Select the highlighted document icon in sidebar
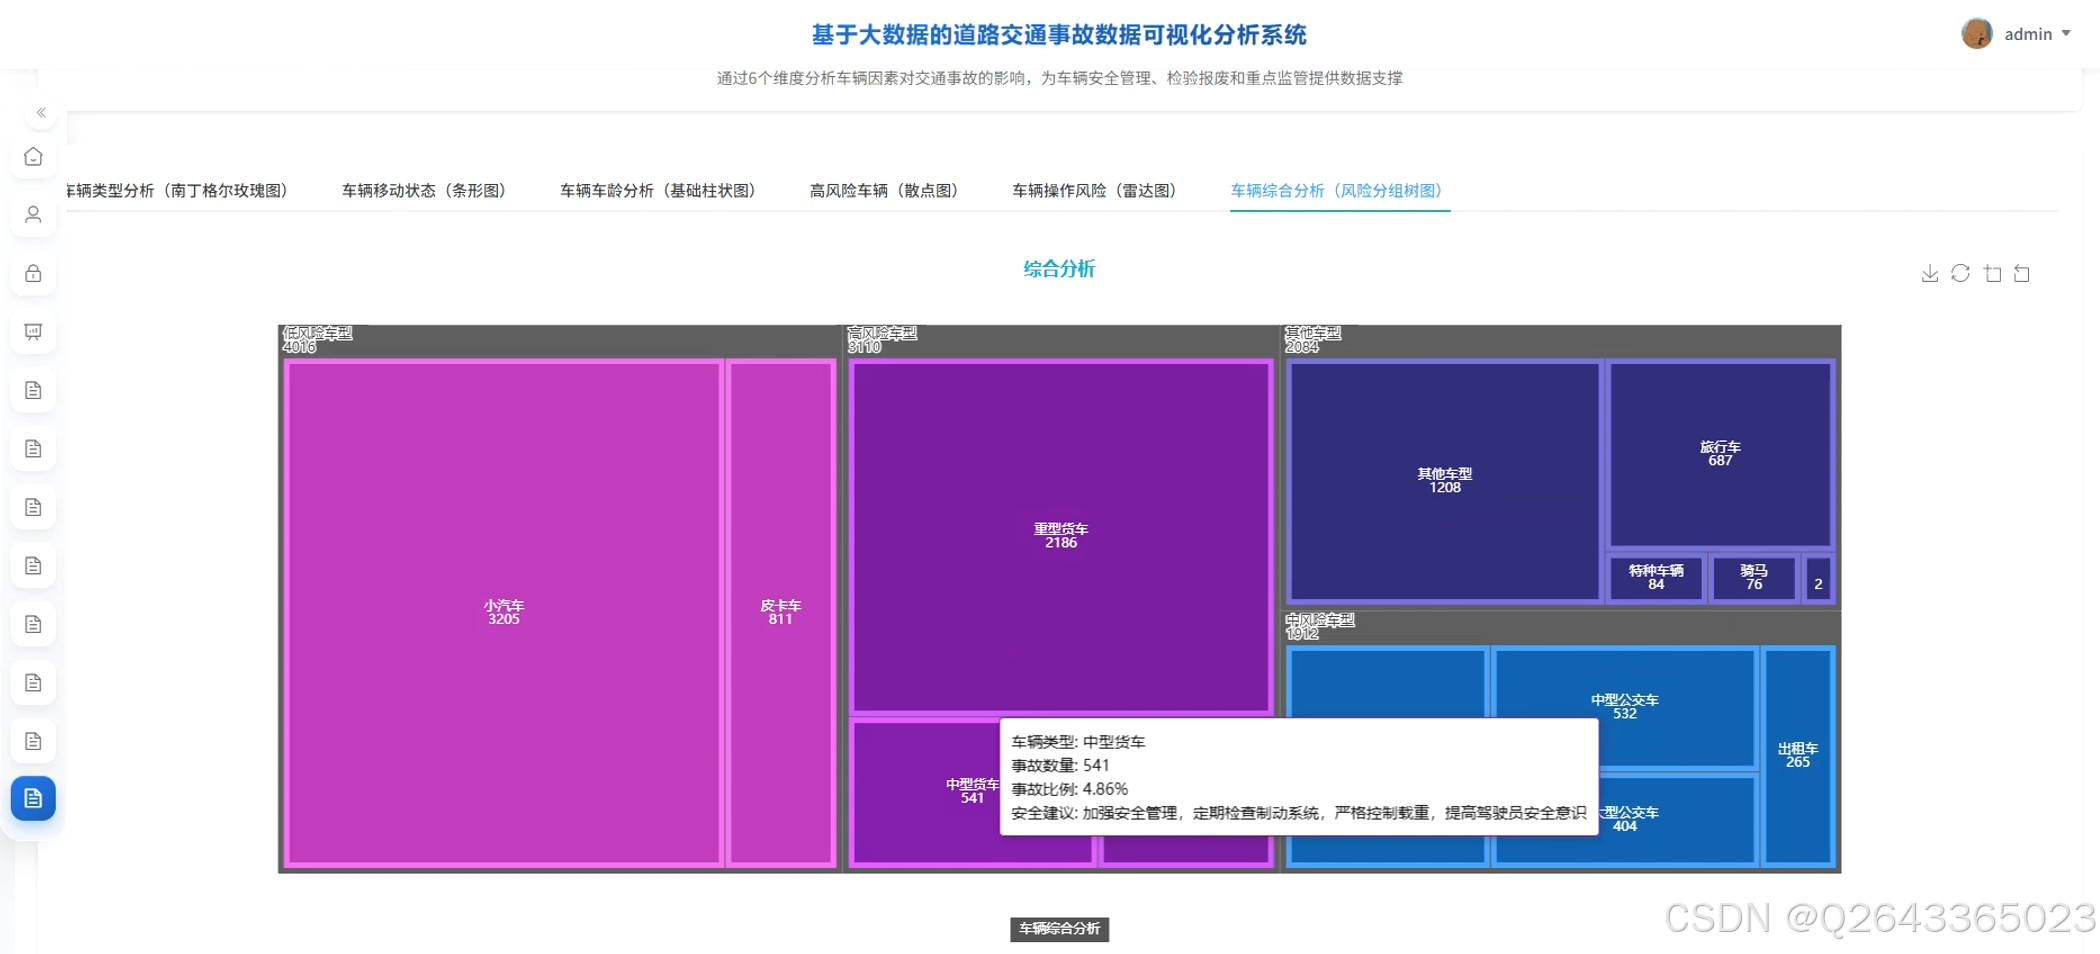The height and width of the screenshot is (954, 2100). tap(33, 798)
